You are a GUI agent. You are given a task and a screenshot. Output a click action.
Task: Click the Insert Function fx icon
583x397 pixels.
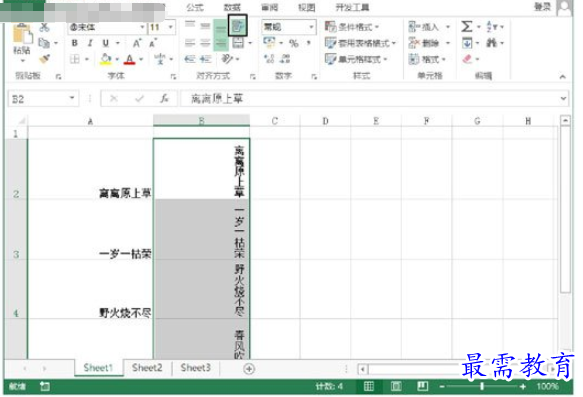click(164, 99)
